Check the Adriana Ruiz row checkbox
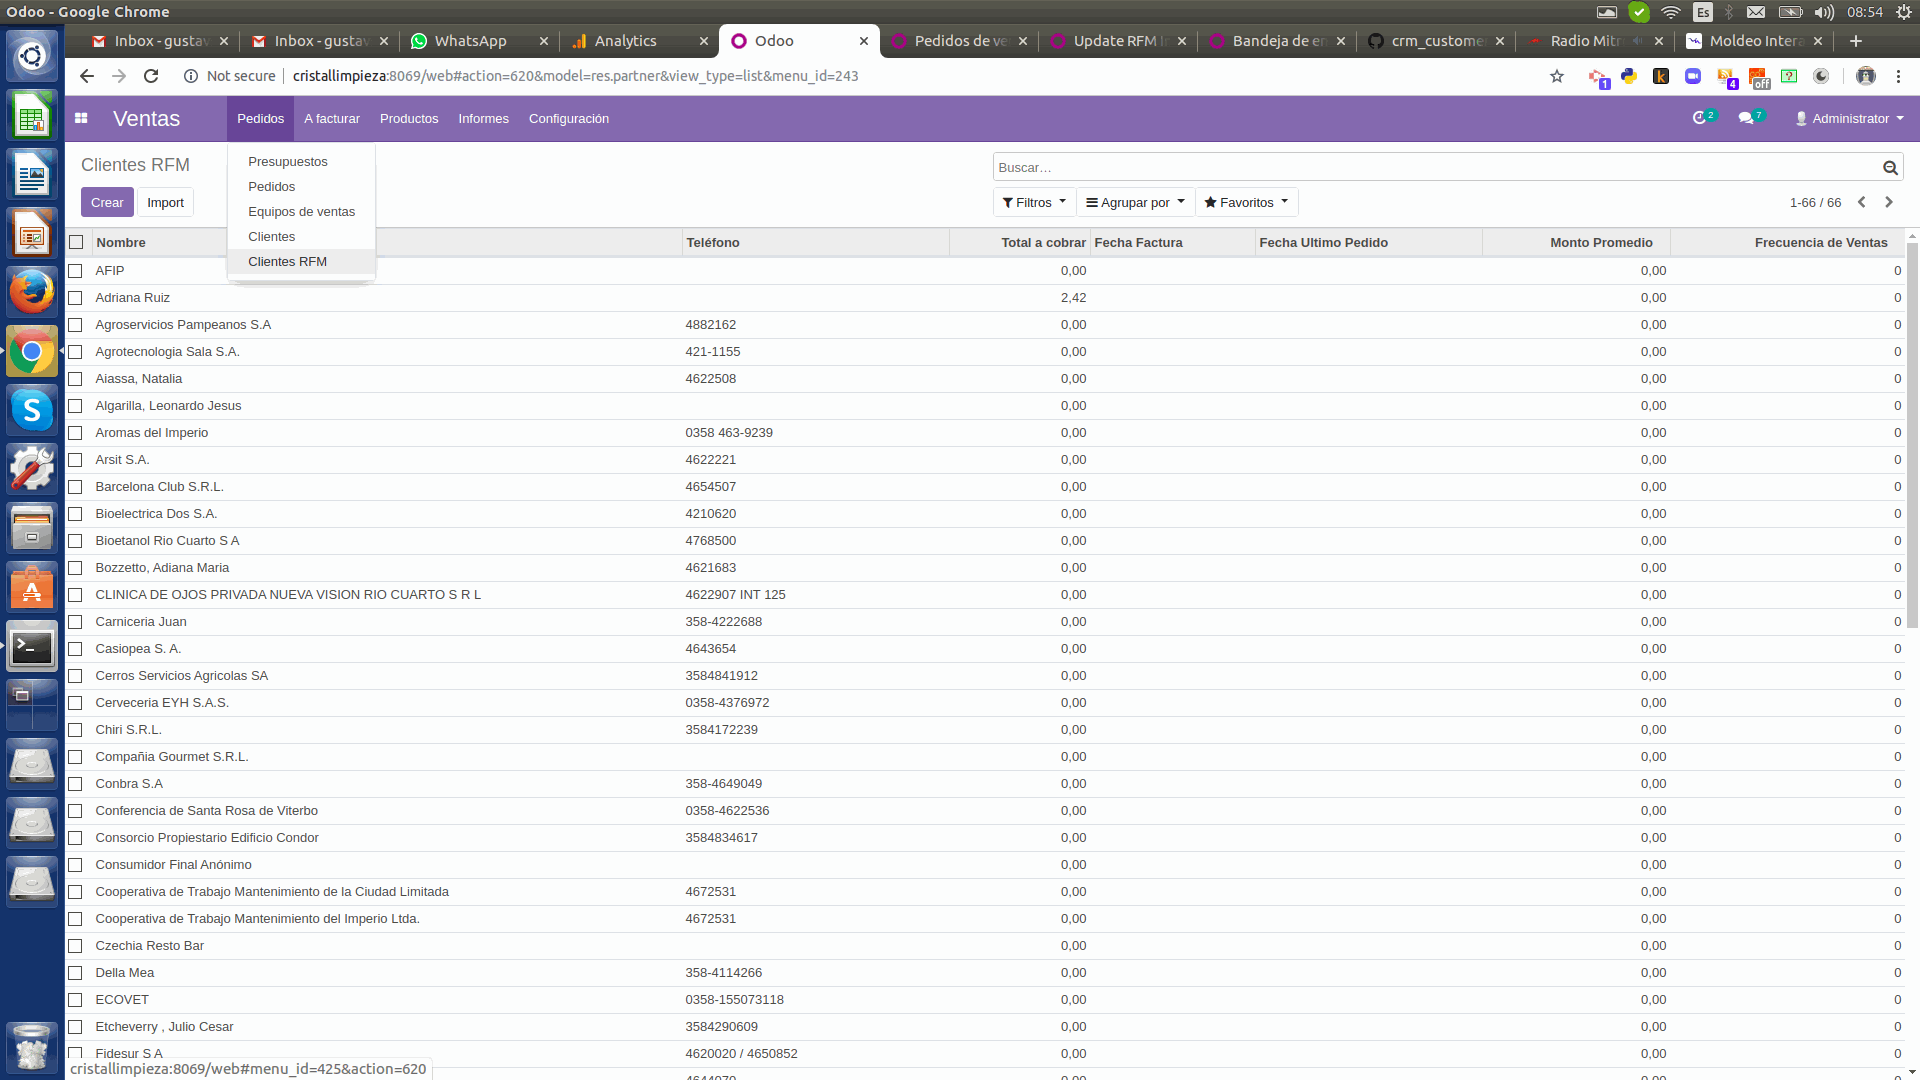The image size is (1920, 1080). [x=76, y=298]
